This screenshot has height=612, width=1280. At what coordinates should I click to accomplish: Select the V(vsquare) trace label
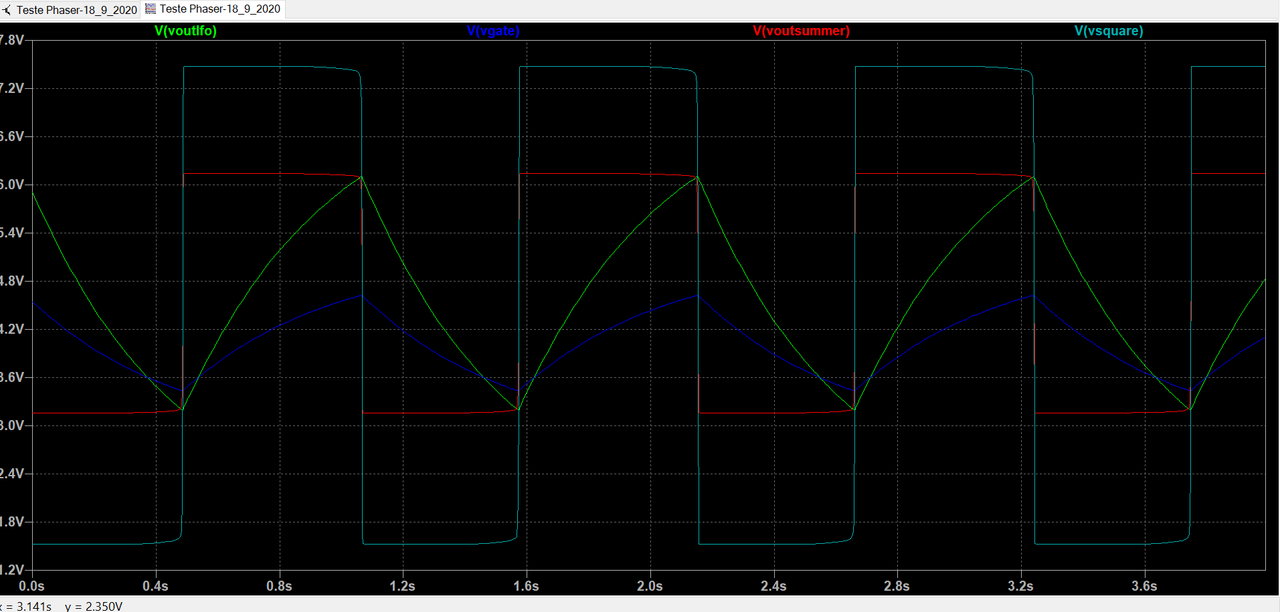click(1109, 31)
